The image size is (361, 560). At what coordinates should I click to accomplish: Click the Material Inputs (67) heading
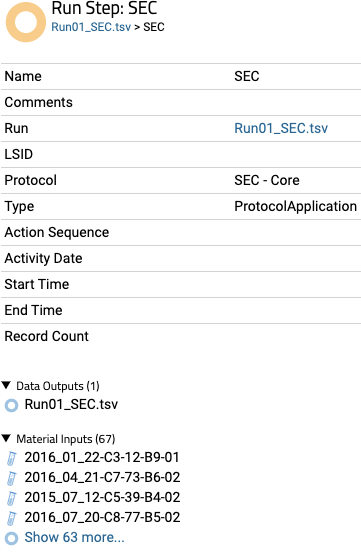[x=66, y=439]
